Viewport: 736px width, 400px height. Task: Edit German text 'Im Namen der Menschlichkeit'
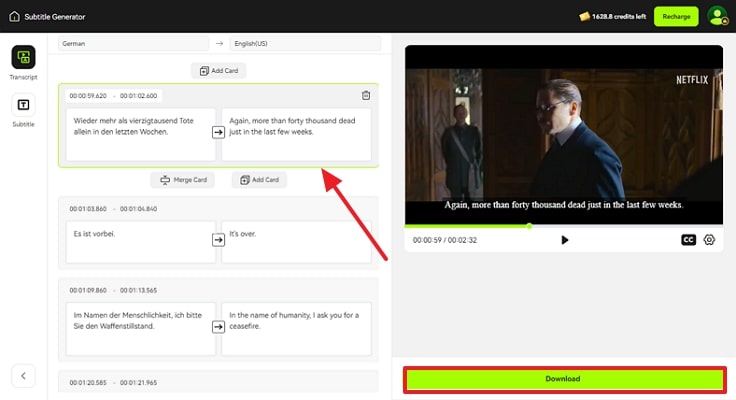tap(141, 329)
